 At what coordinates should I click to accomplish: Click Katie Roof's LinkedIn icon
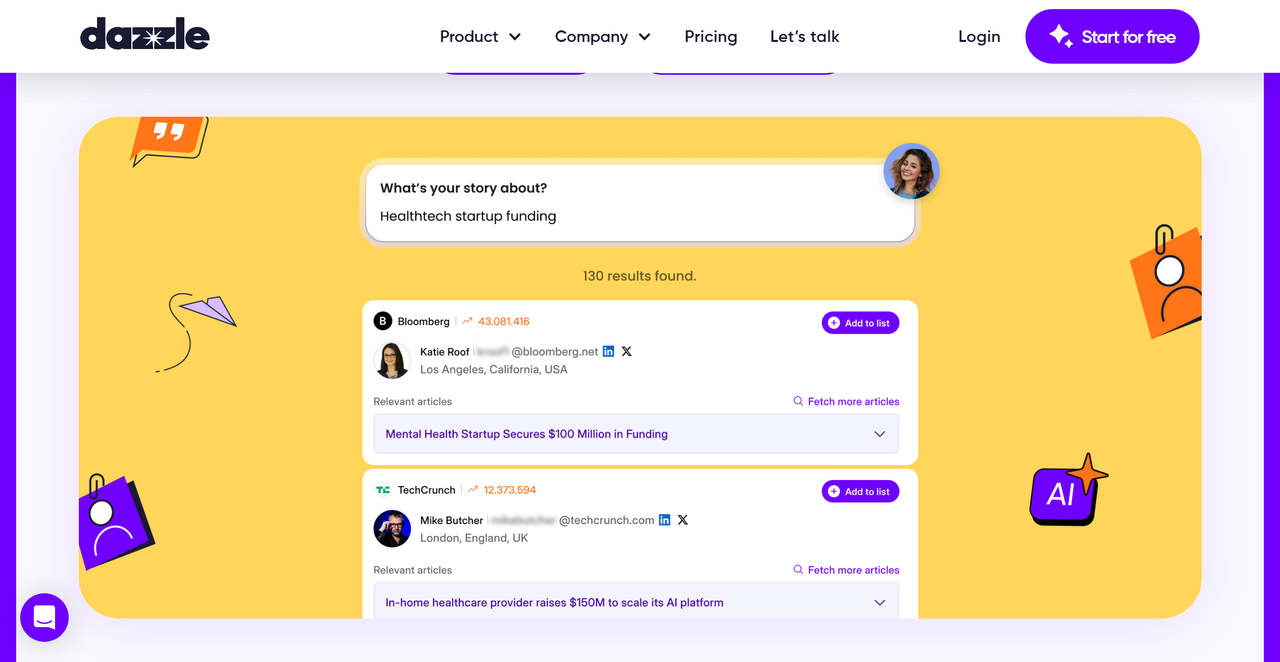coord(608,352)
